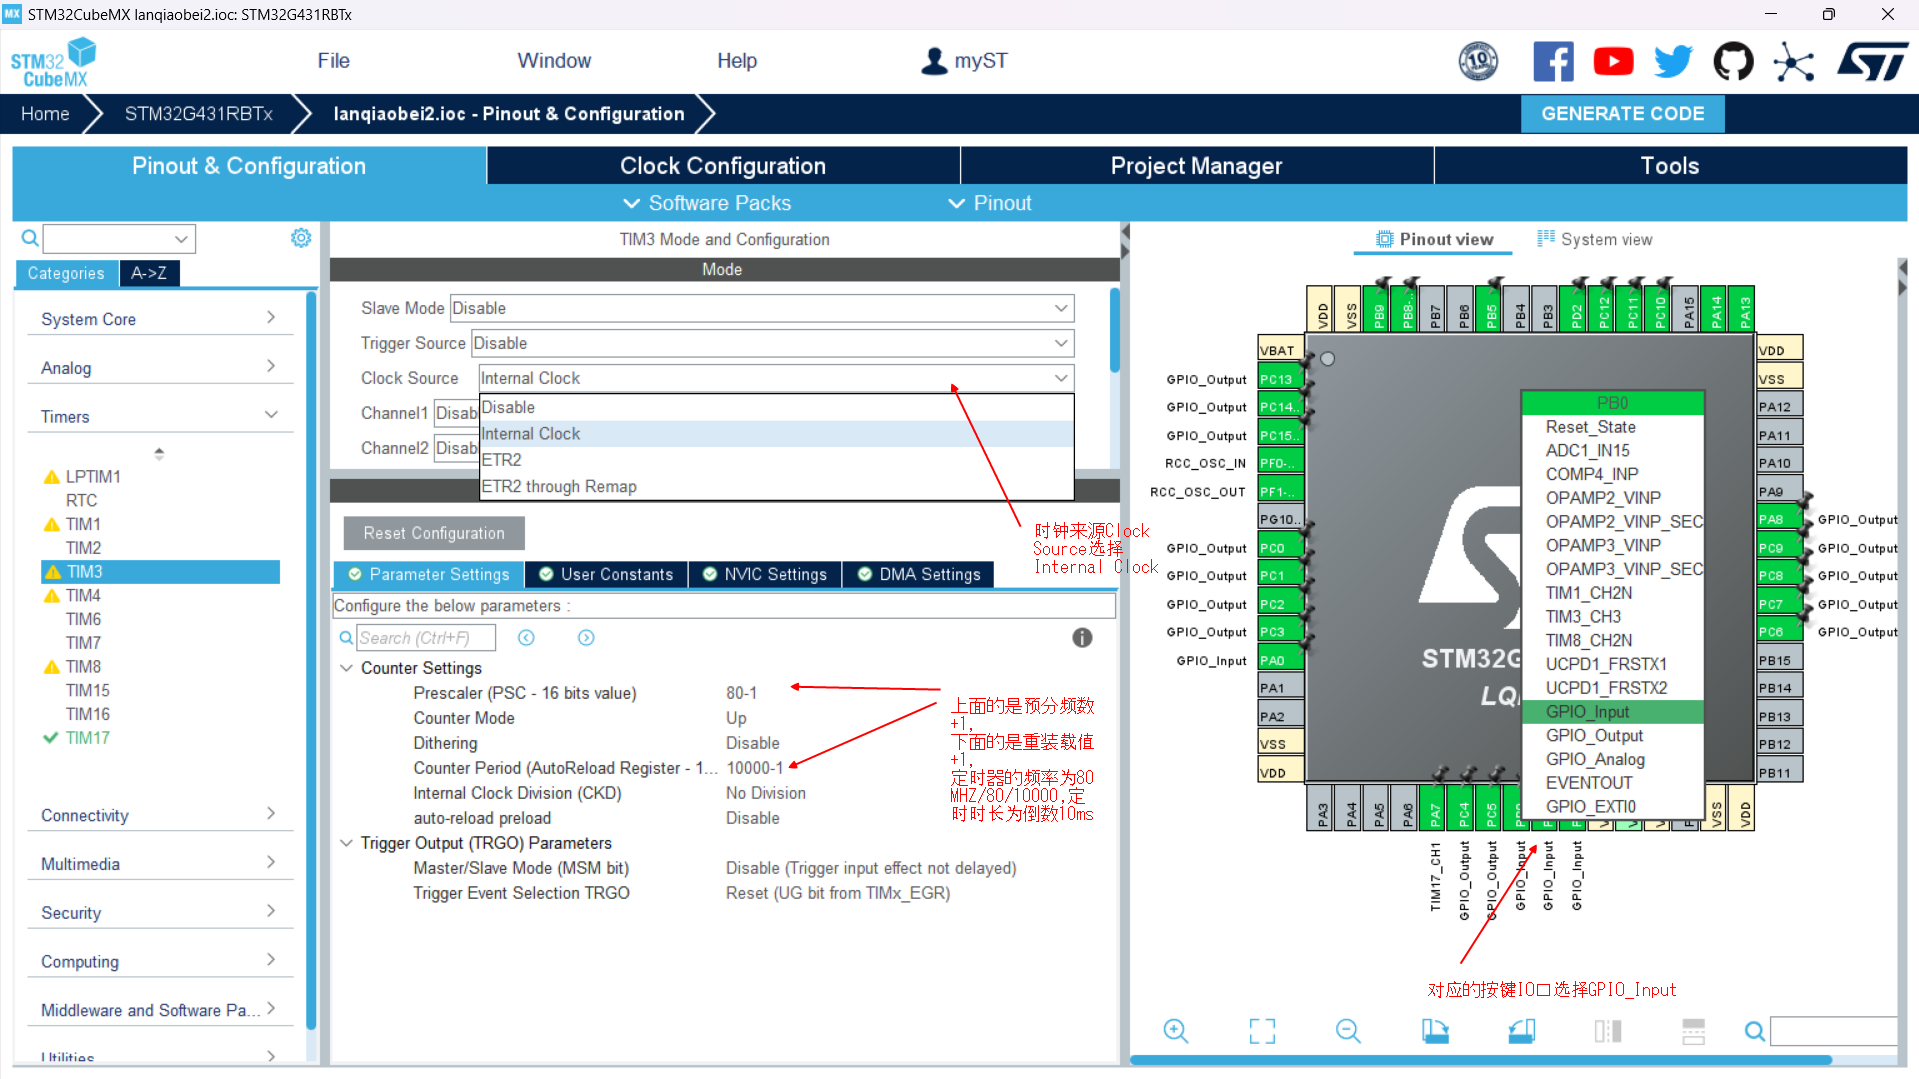The height and width of the screenshot is (1079, 1919).
Task: Open the ST Facebook page icon
Action: 1553,62
